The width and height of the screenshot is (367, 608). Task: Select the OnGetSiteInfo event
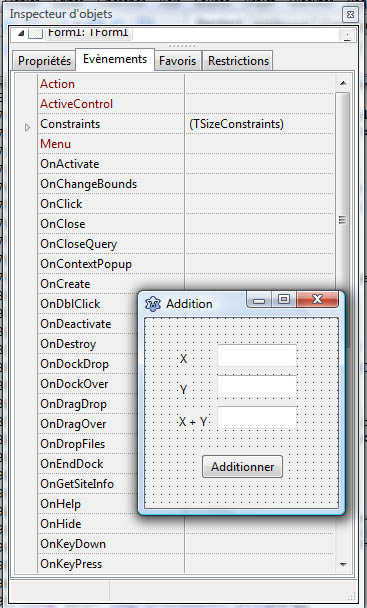pyautogui.click(x=77, y=484)
